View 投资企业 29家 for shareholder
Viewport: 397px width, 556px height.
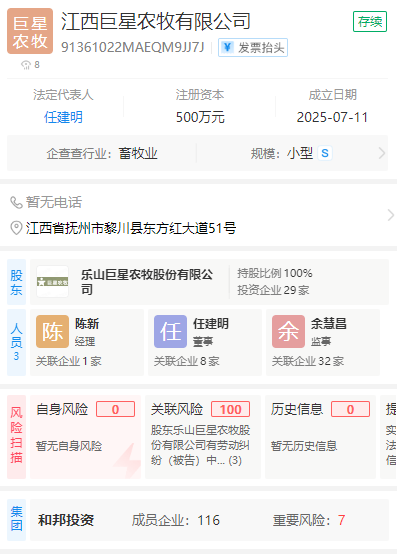tap(273, 290)
